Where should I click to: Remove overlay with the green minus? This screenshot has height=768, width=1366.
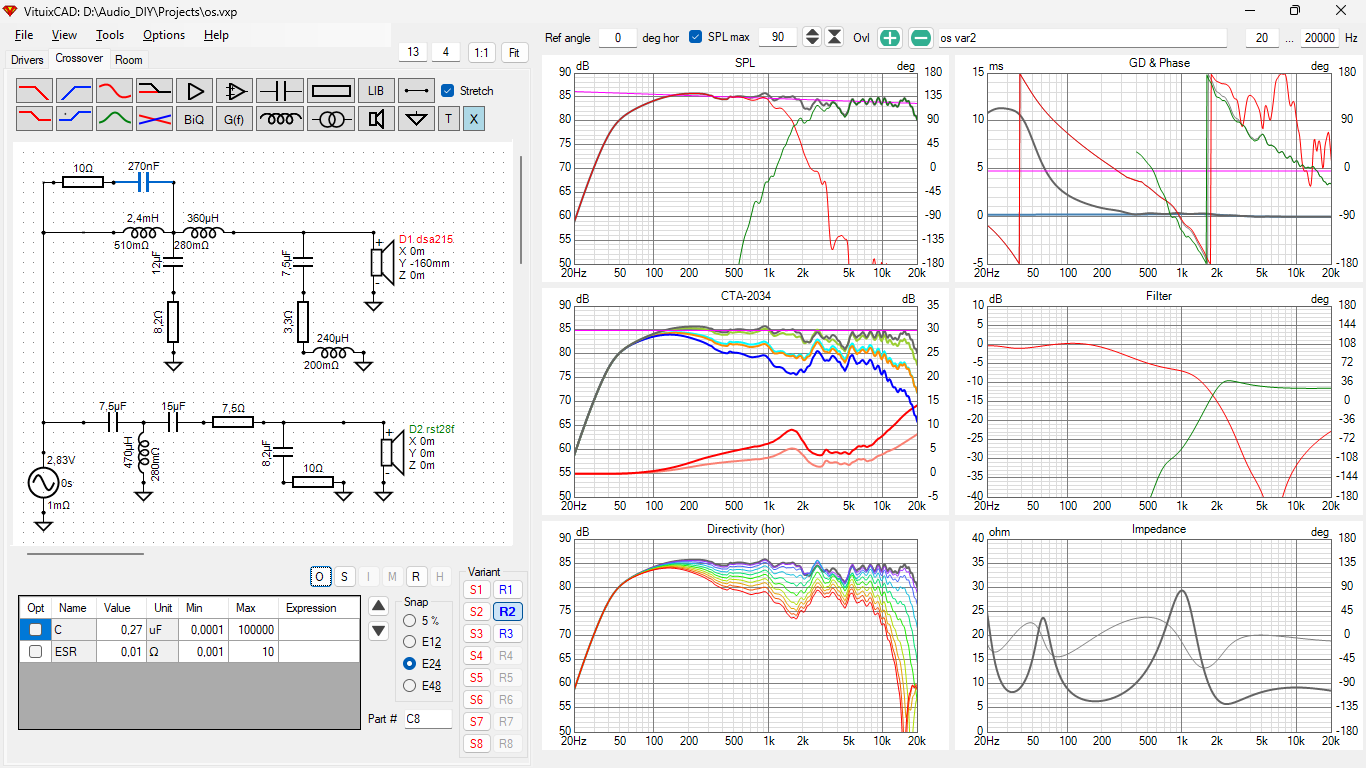[x=921, y=38]
